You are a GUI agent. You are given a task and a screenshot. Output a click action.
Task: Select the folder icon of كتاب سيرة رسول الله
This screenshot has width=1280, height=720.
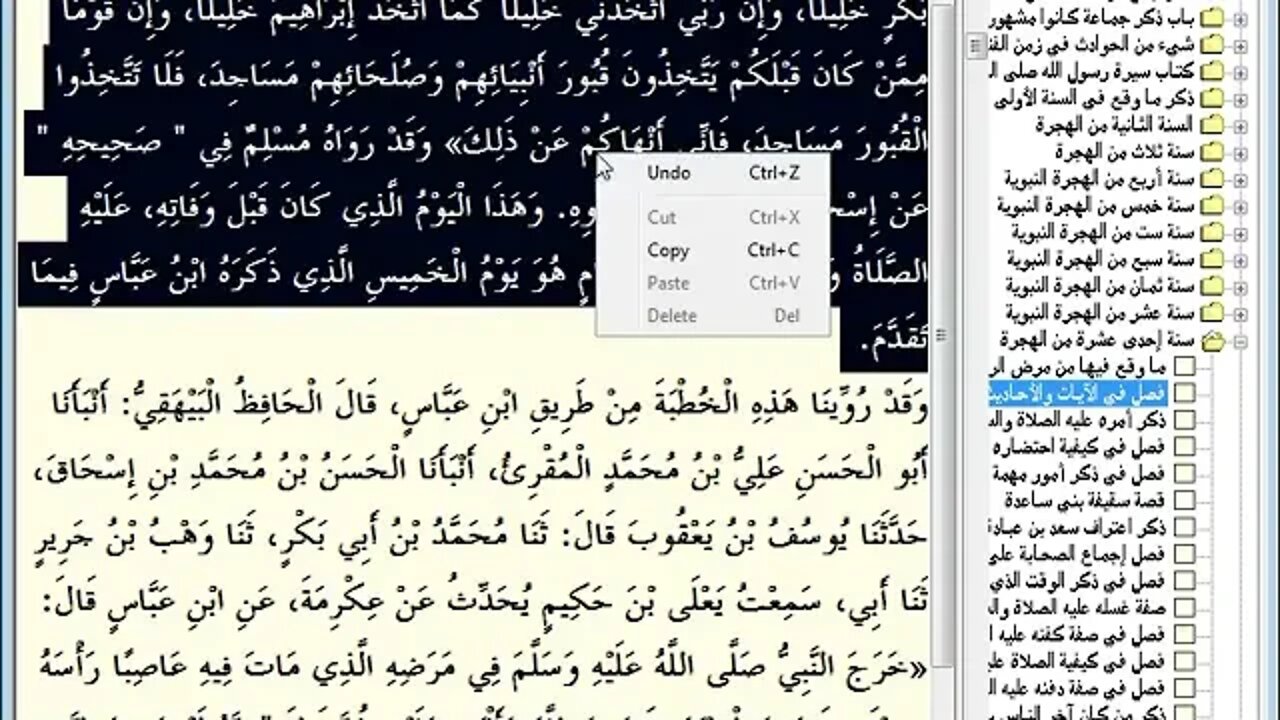coord(1214,72)
